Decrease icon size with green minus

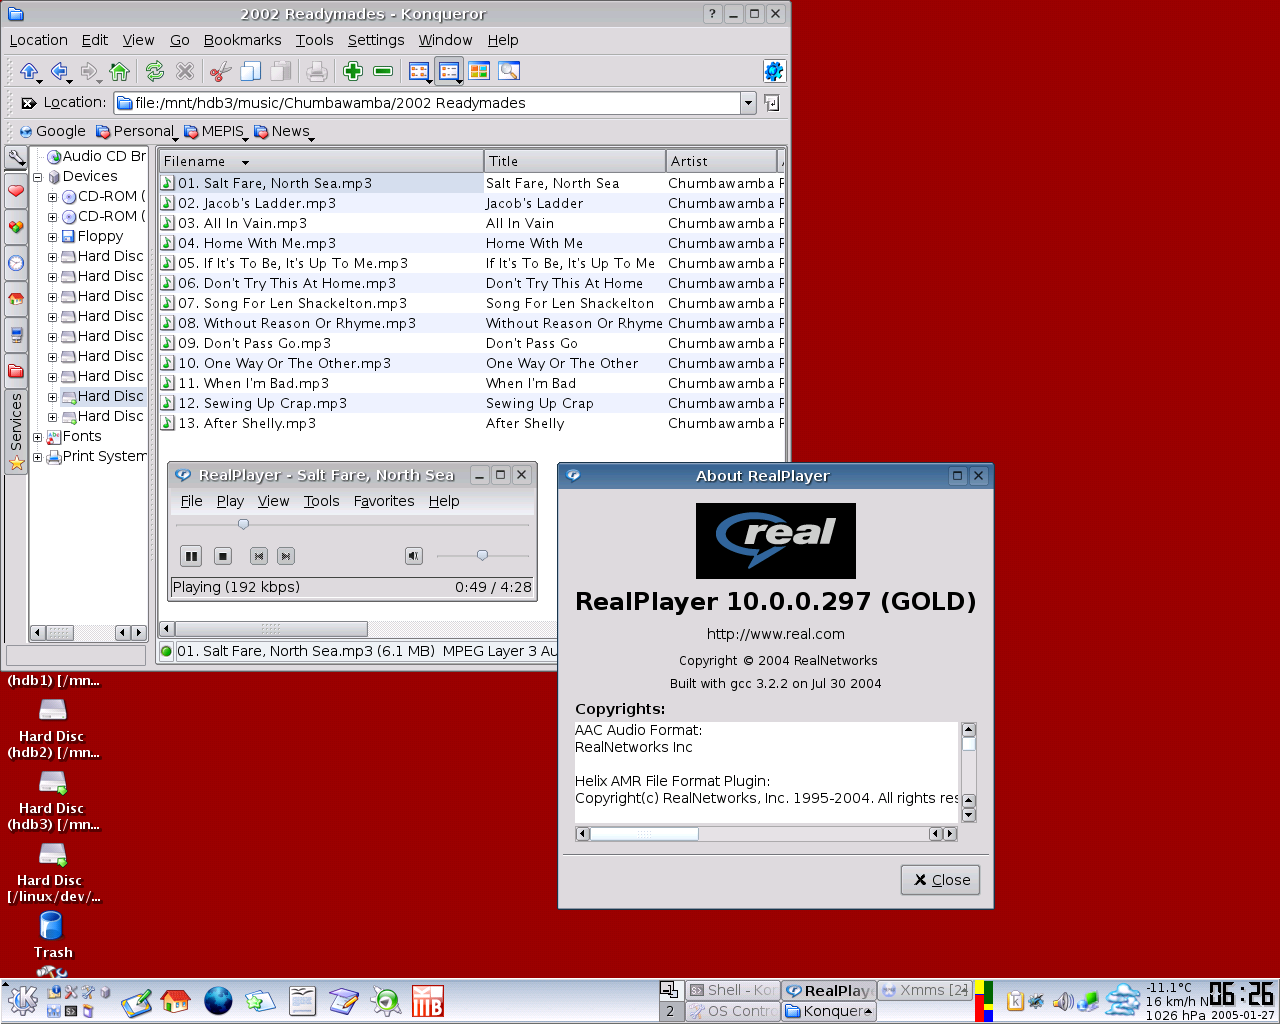tap(383, 71)
